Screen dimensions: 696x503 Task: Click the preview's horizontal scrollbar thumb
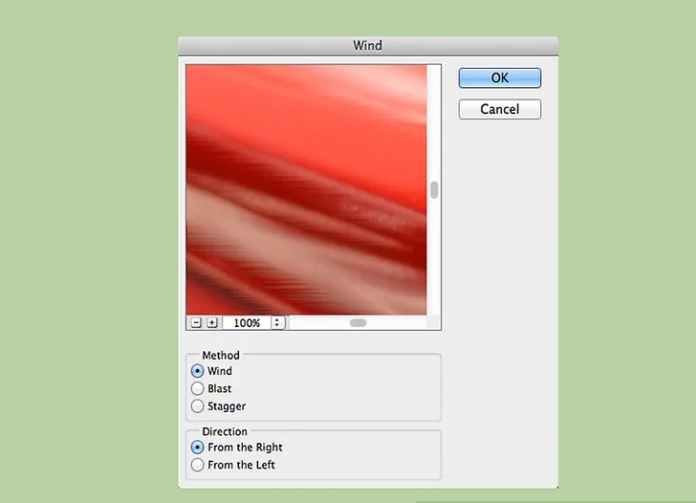[x=358, y=323]
